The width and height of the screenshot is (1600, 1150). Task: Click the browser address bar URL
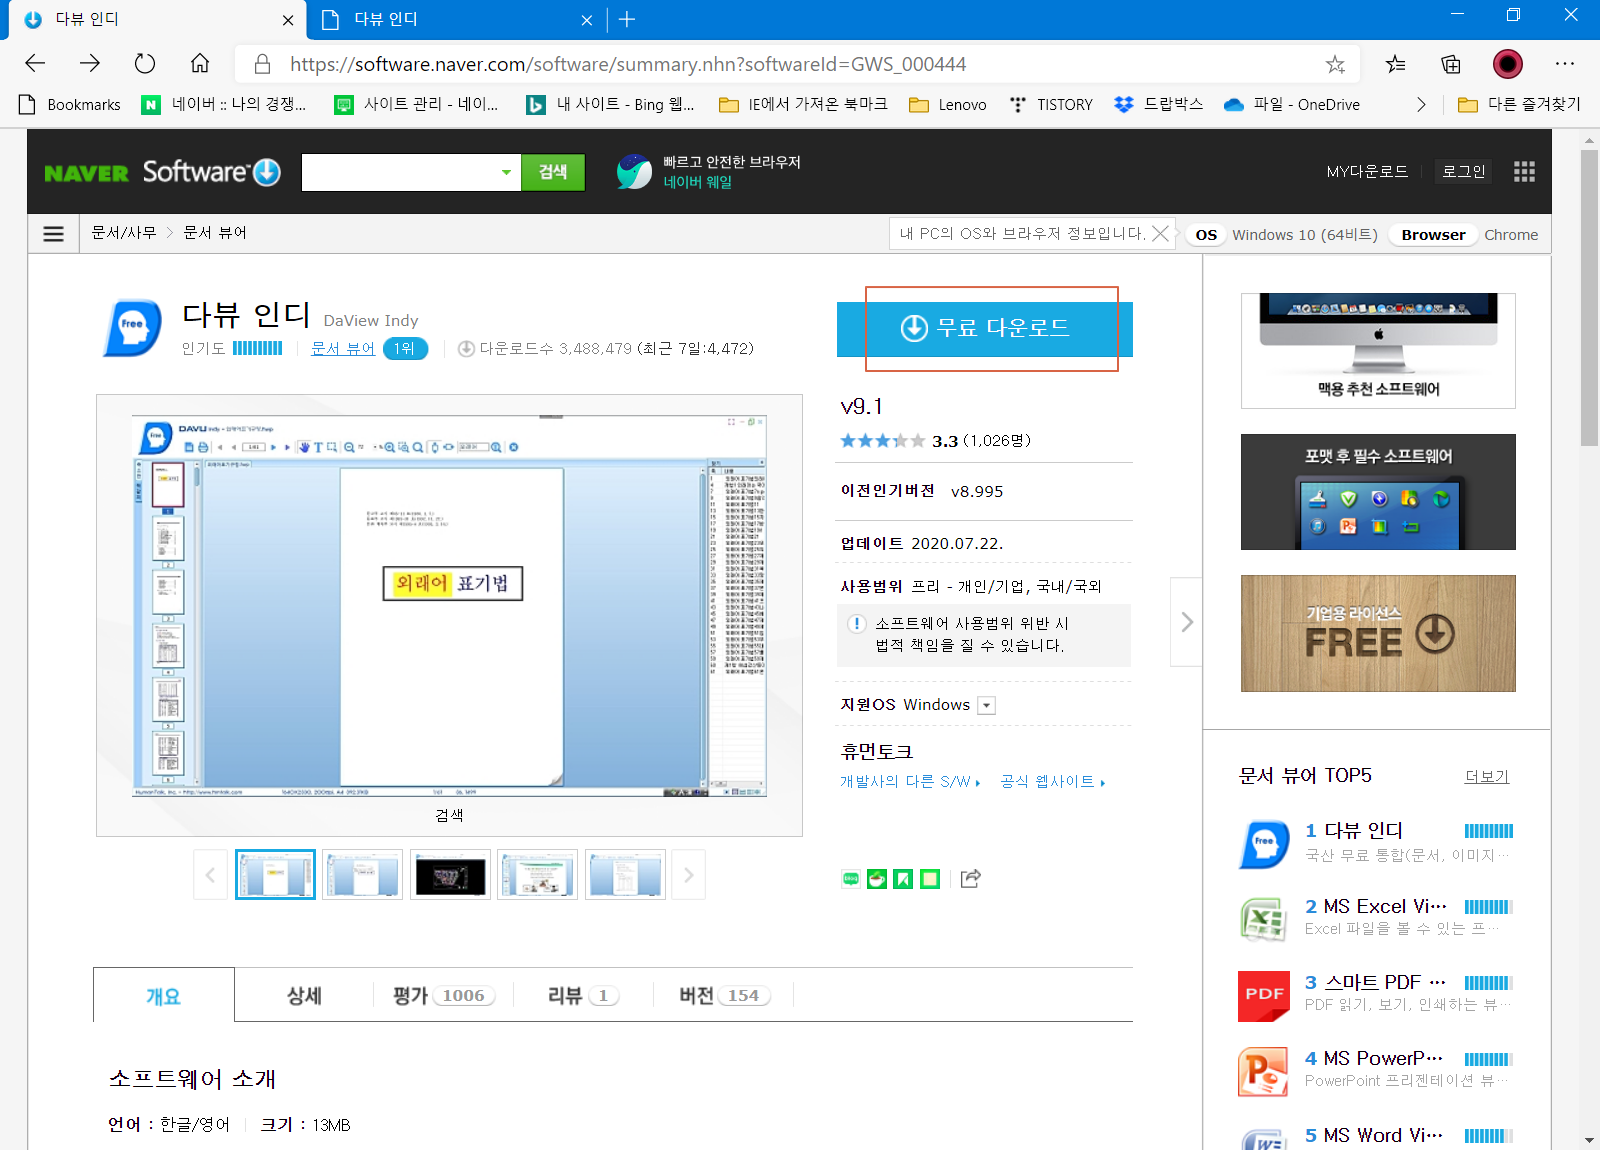pyautogui.click(x=628, y=64)
